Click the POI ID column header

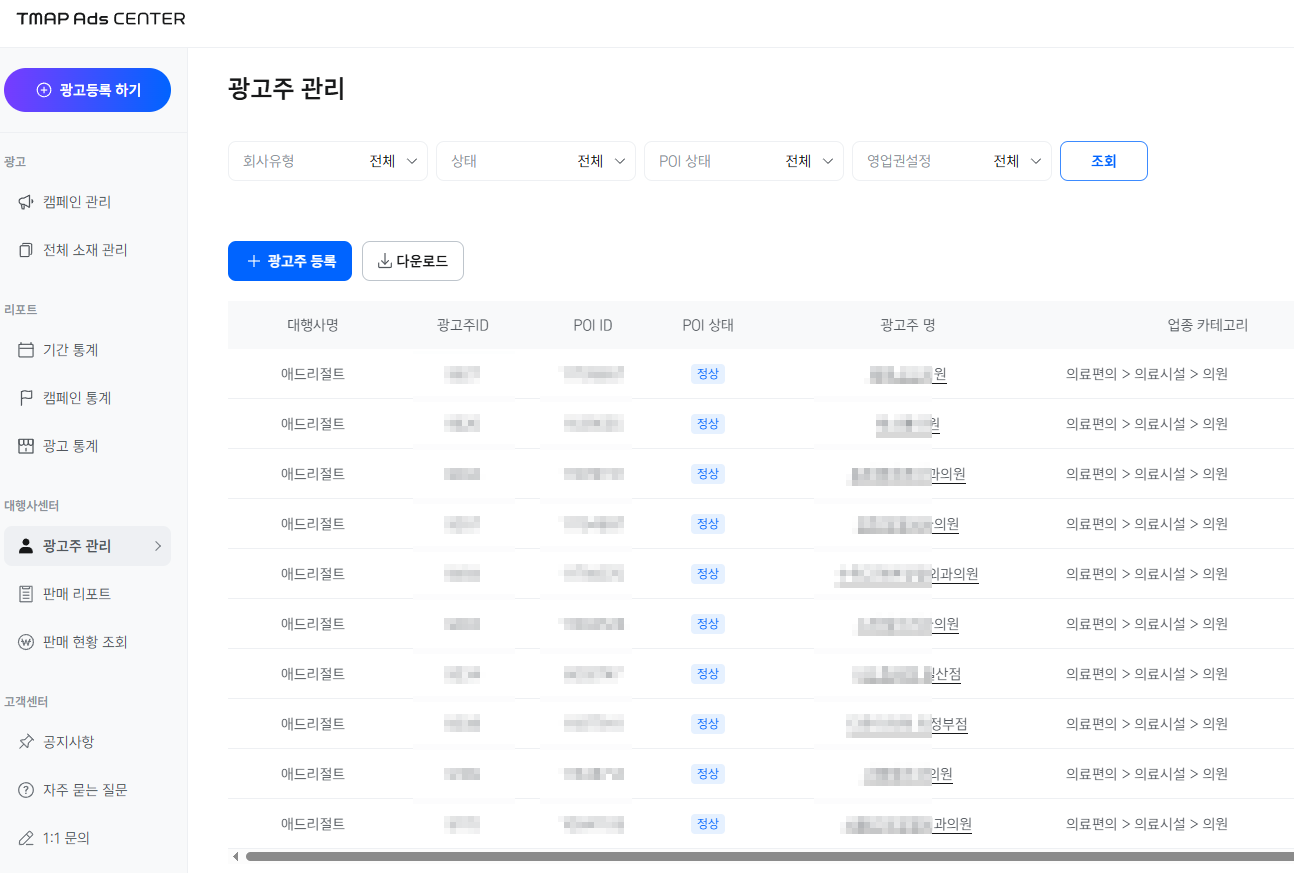coord(593,325)
